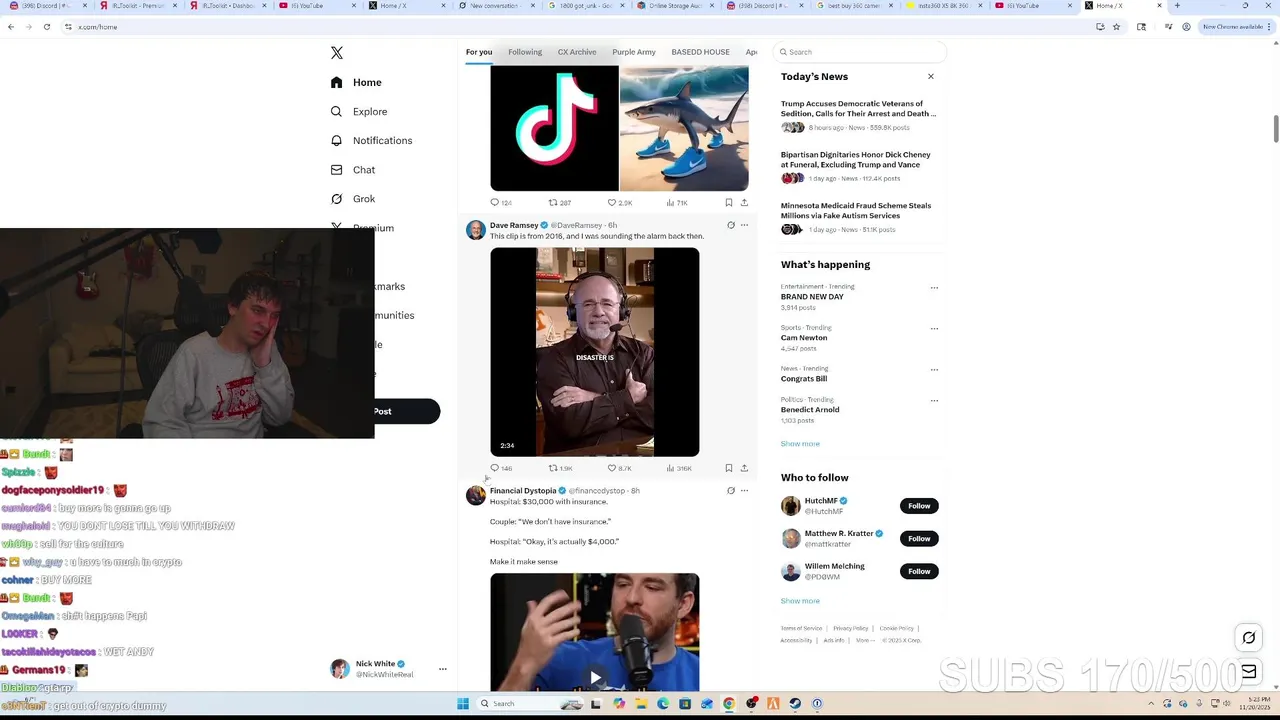Open the Messages floating button
The image size is (1280, 720).
click(x=1249, y=672)
